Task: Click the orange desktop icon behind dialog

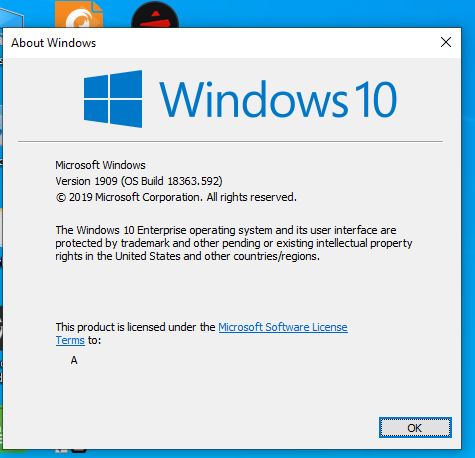Action: 79,14
